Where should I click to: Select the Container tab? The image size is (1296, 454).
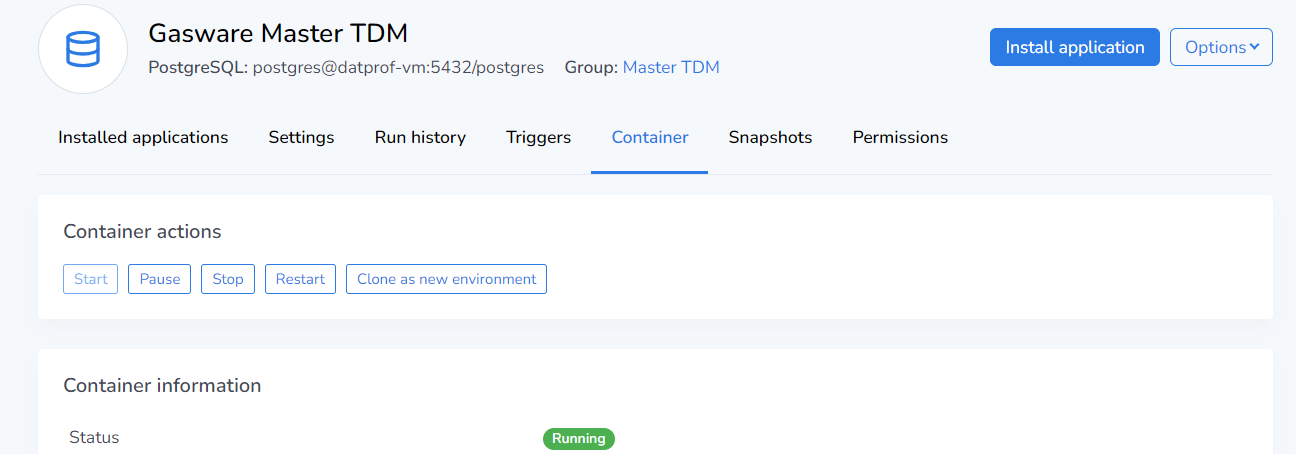[649, 137]
